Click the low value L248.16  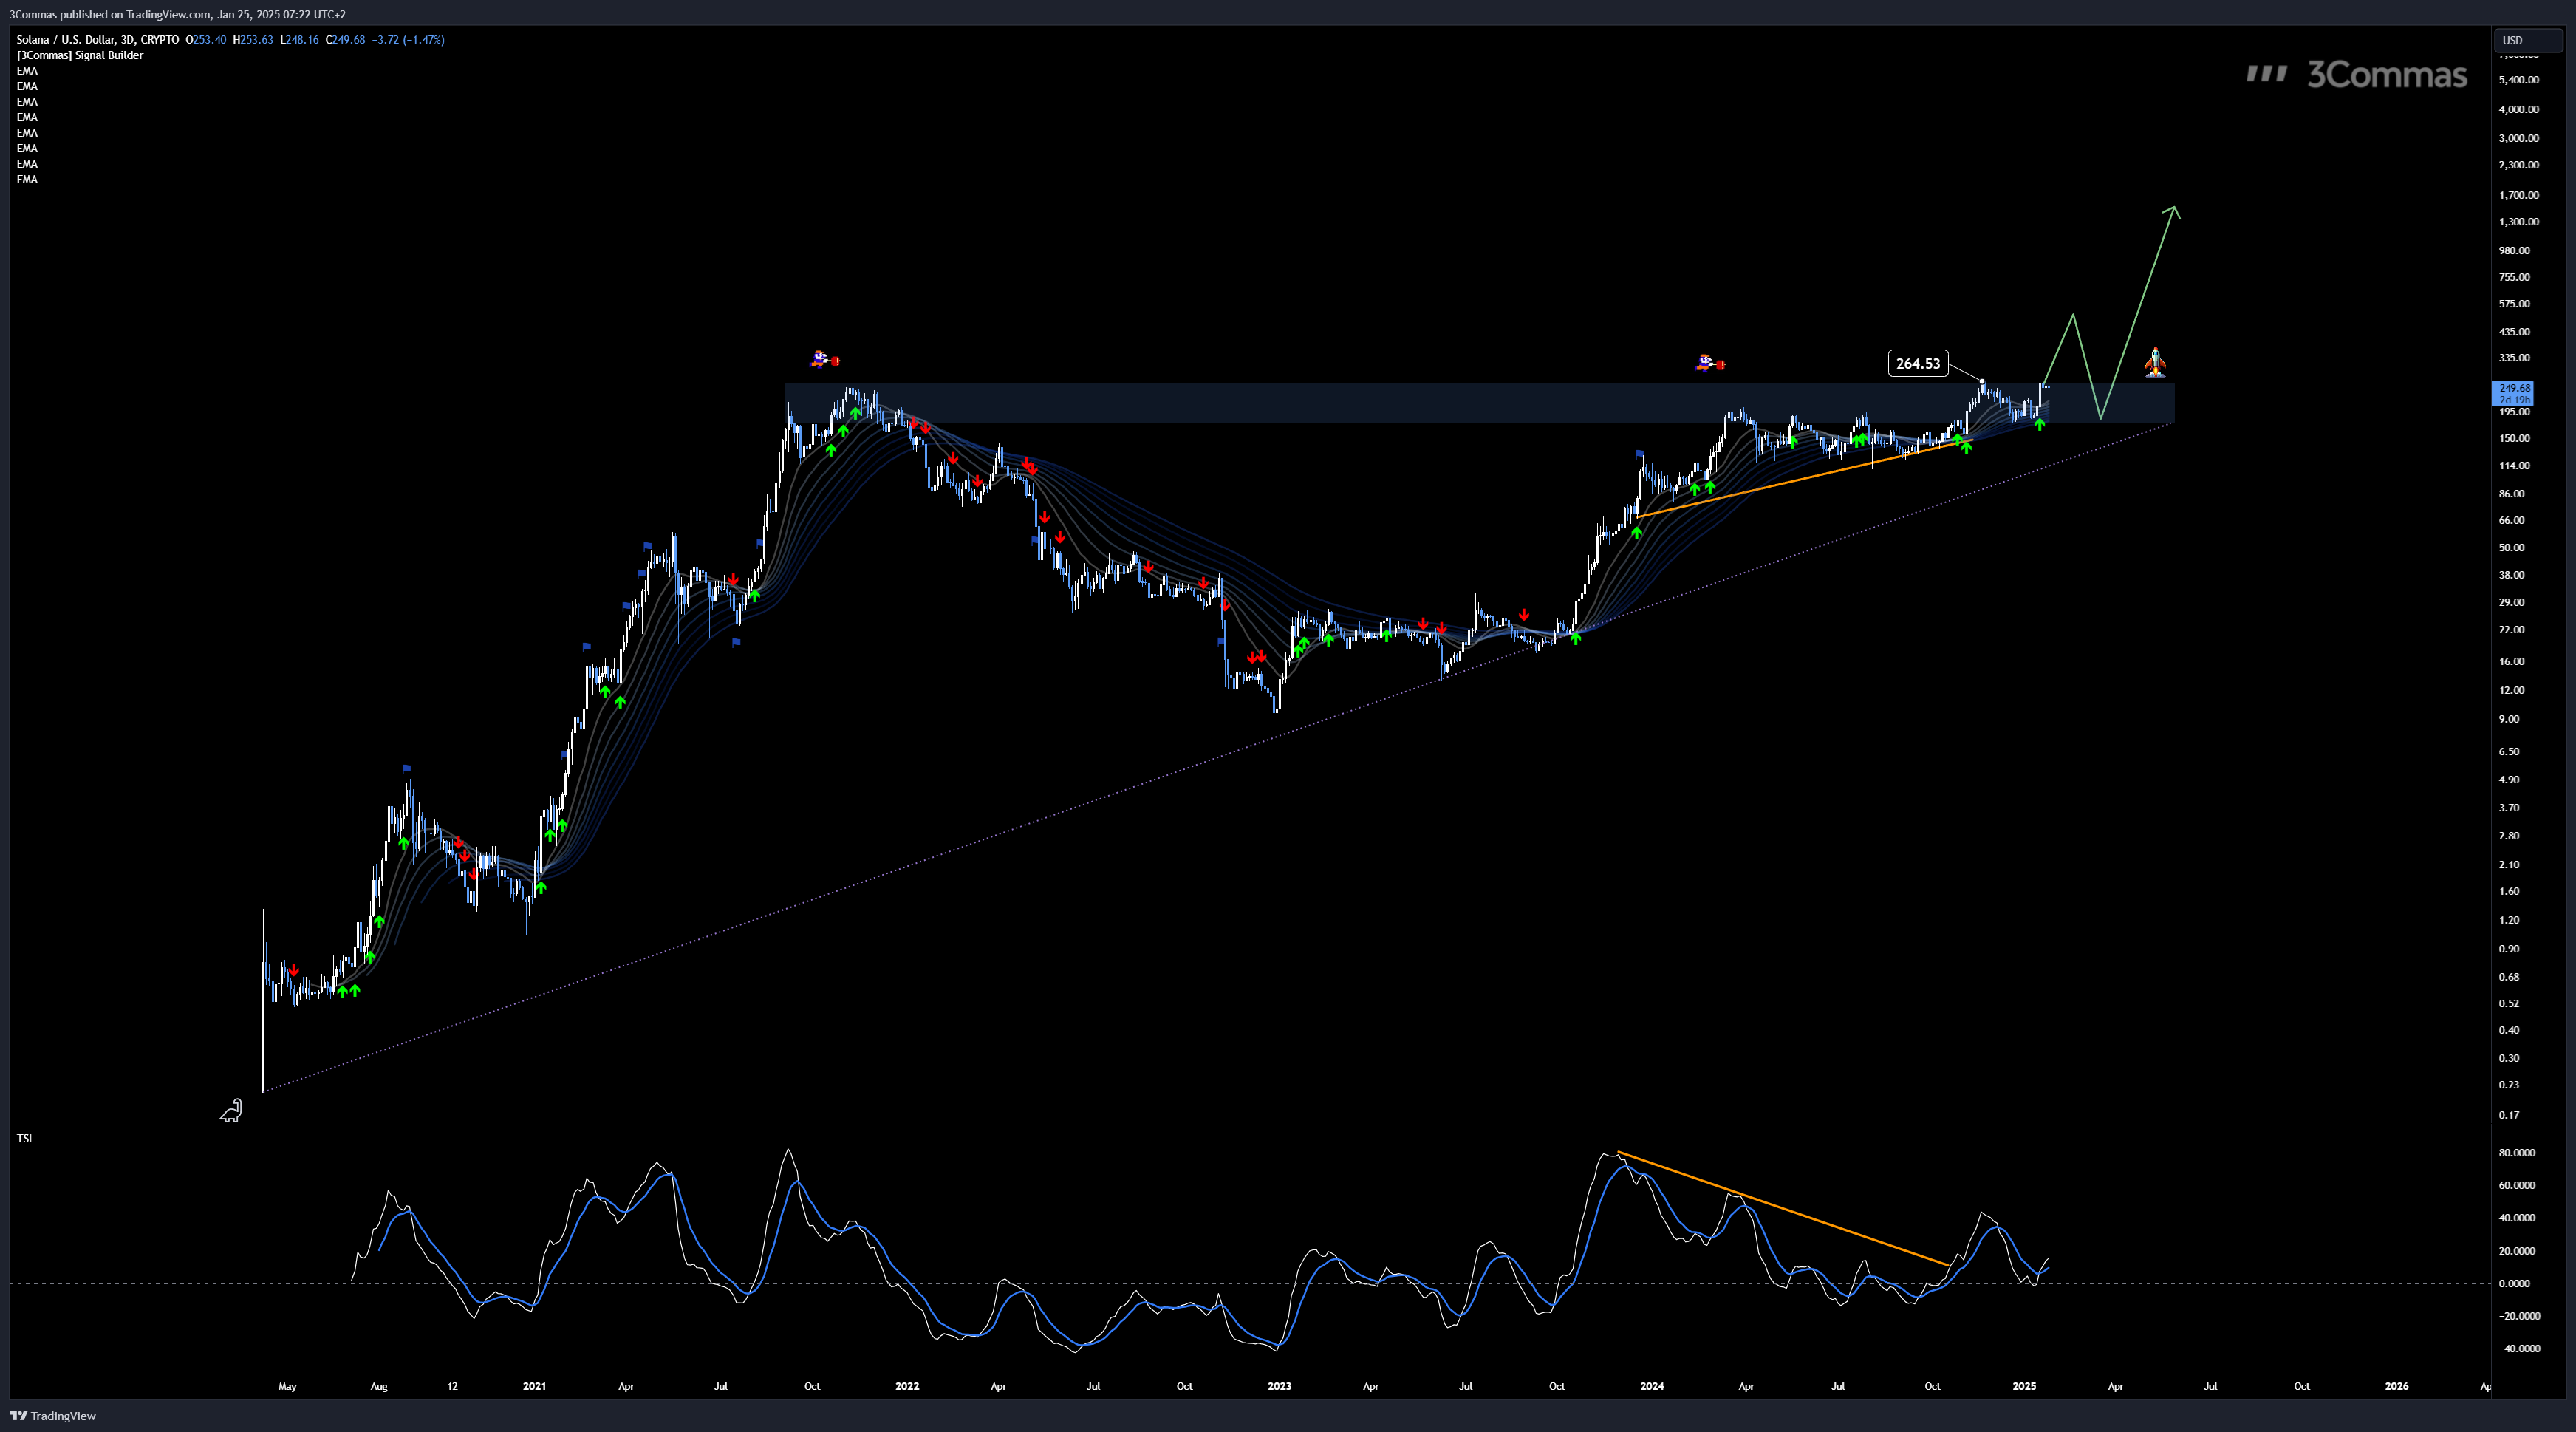(x=299, y=40)
